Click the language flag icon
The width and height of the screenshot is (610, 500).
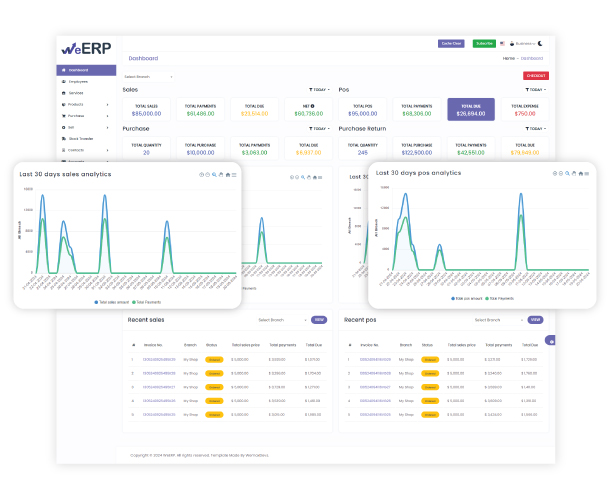(504, 43)
